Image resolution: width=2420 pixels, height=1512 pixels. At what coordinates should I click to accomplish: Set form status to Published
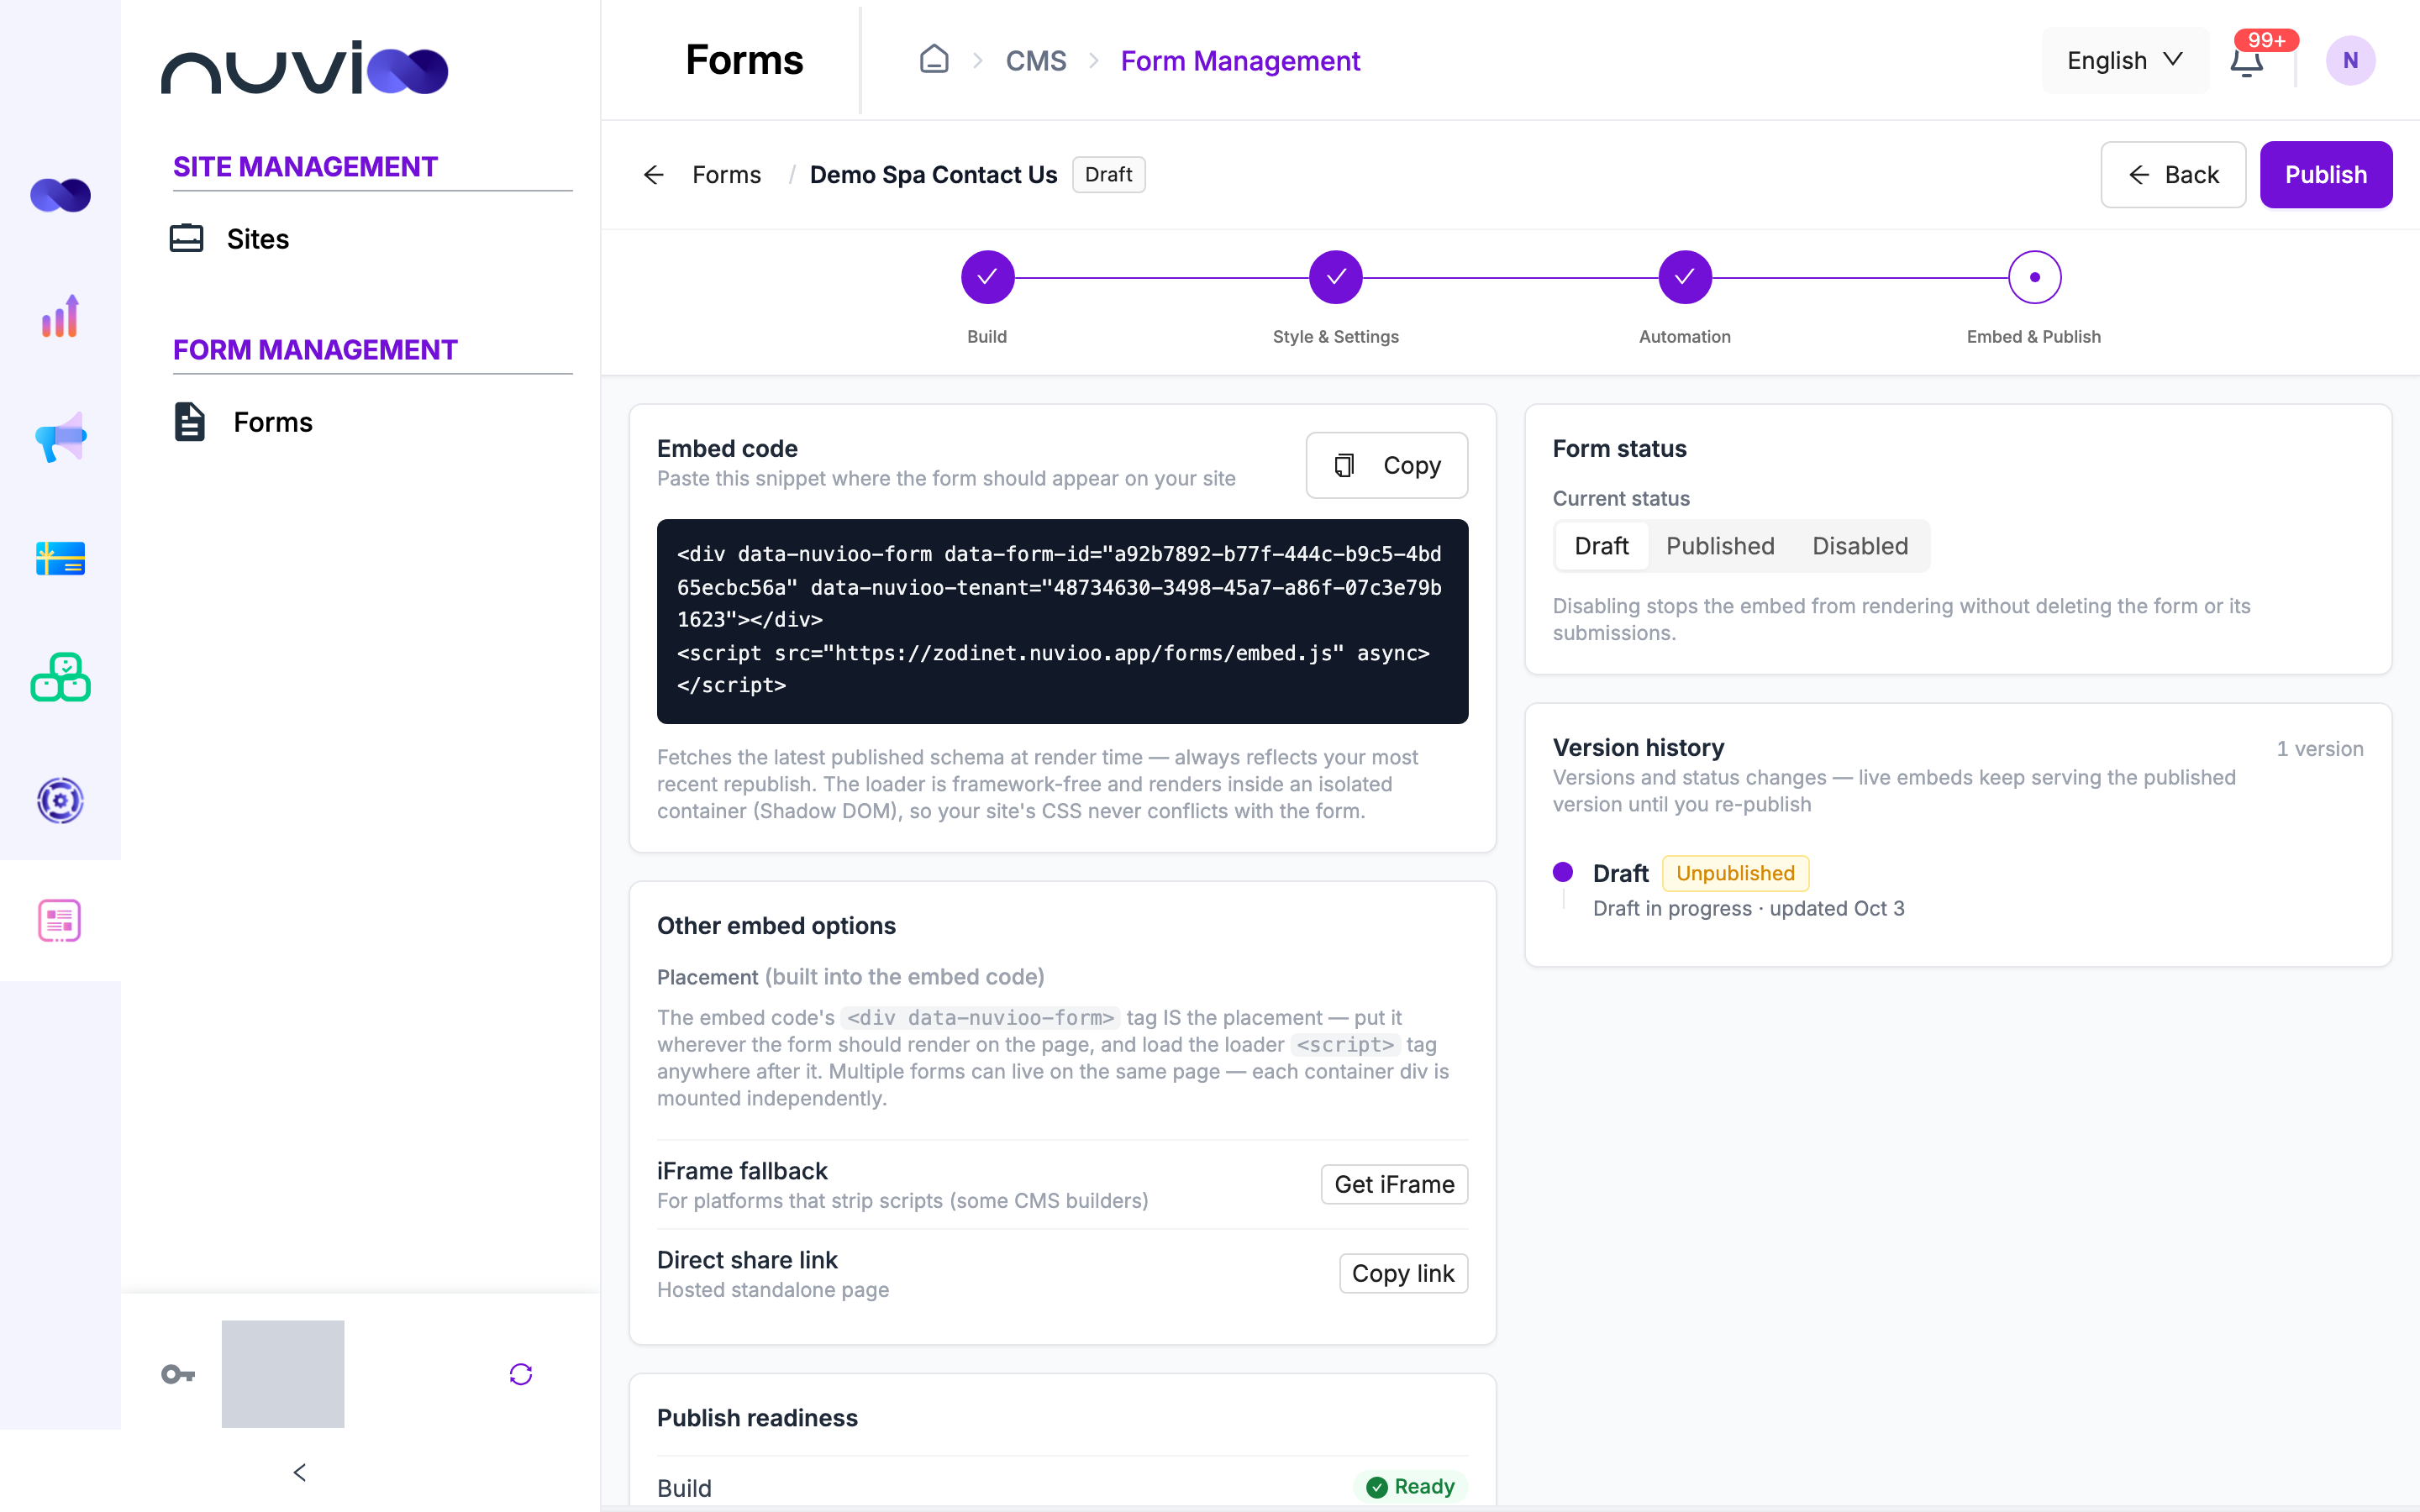(x=1719, y=546)
